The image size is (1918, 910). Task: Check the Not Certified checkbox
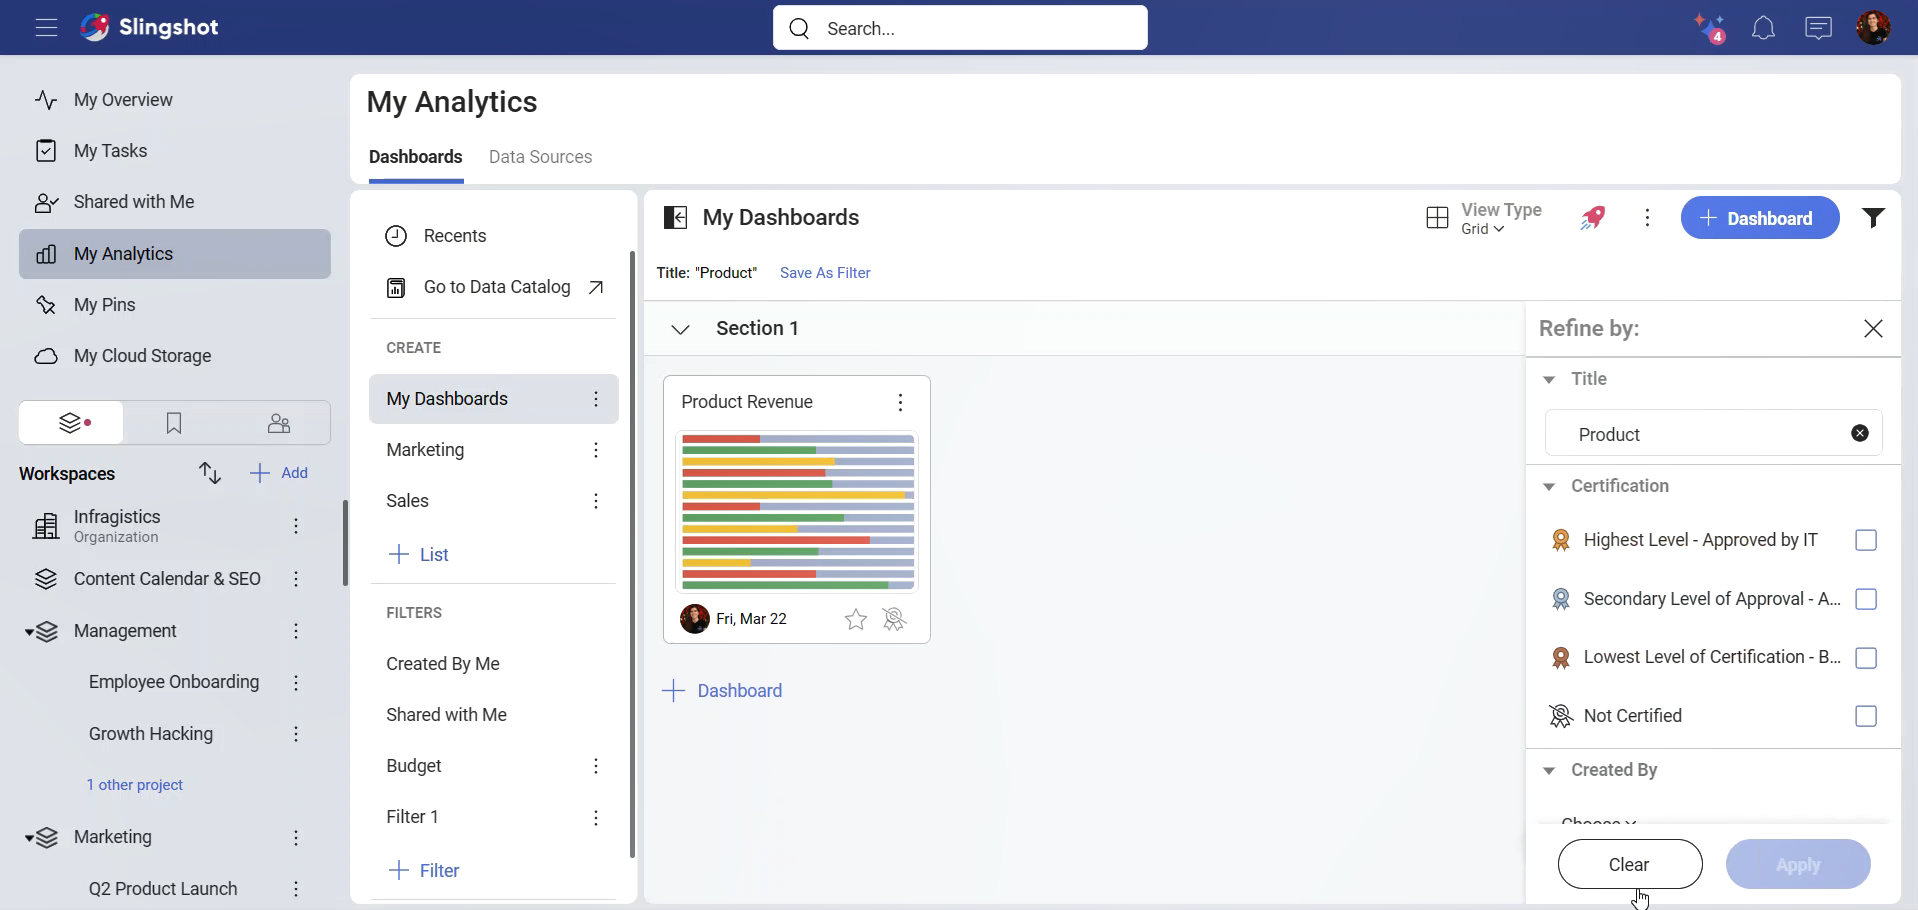point(1865,716)
